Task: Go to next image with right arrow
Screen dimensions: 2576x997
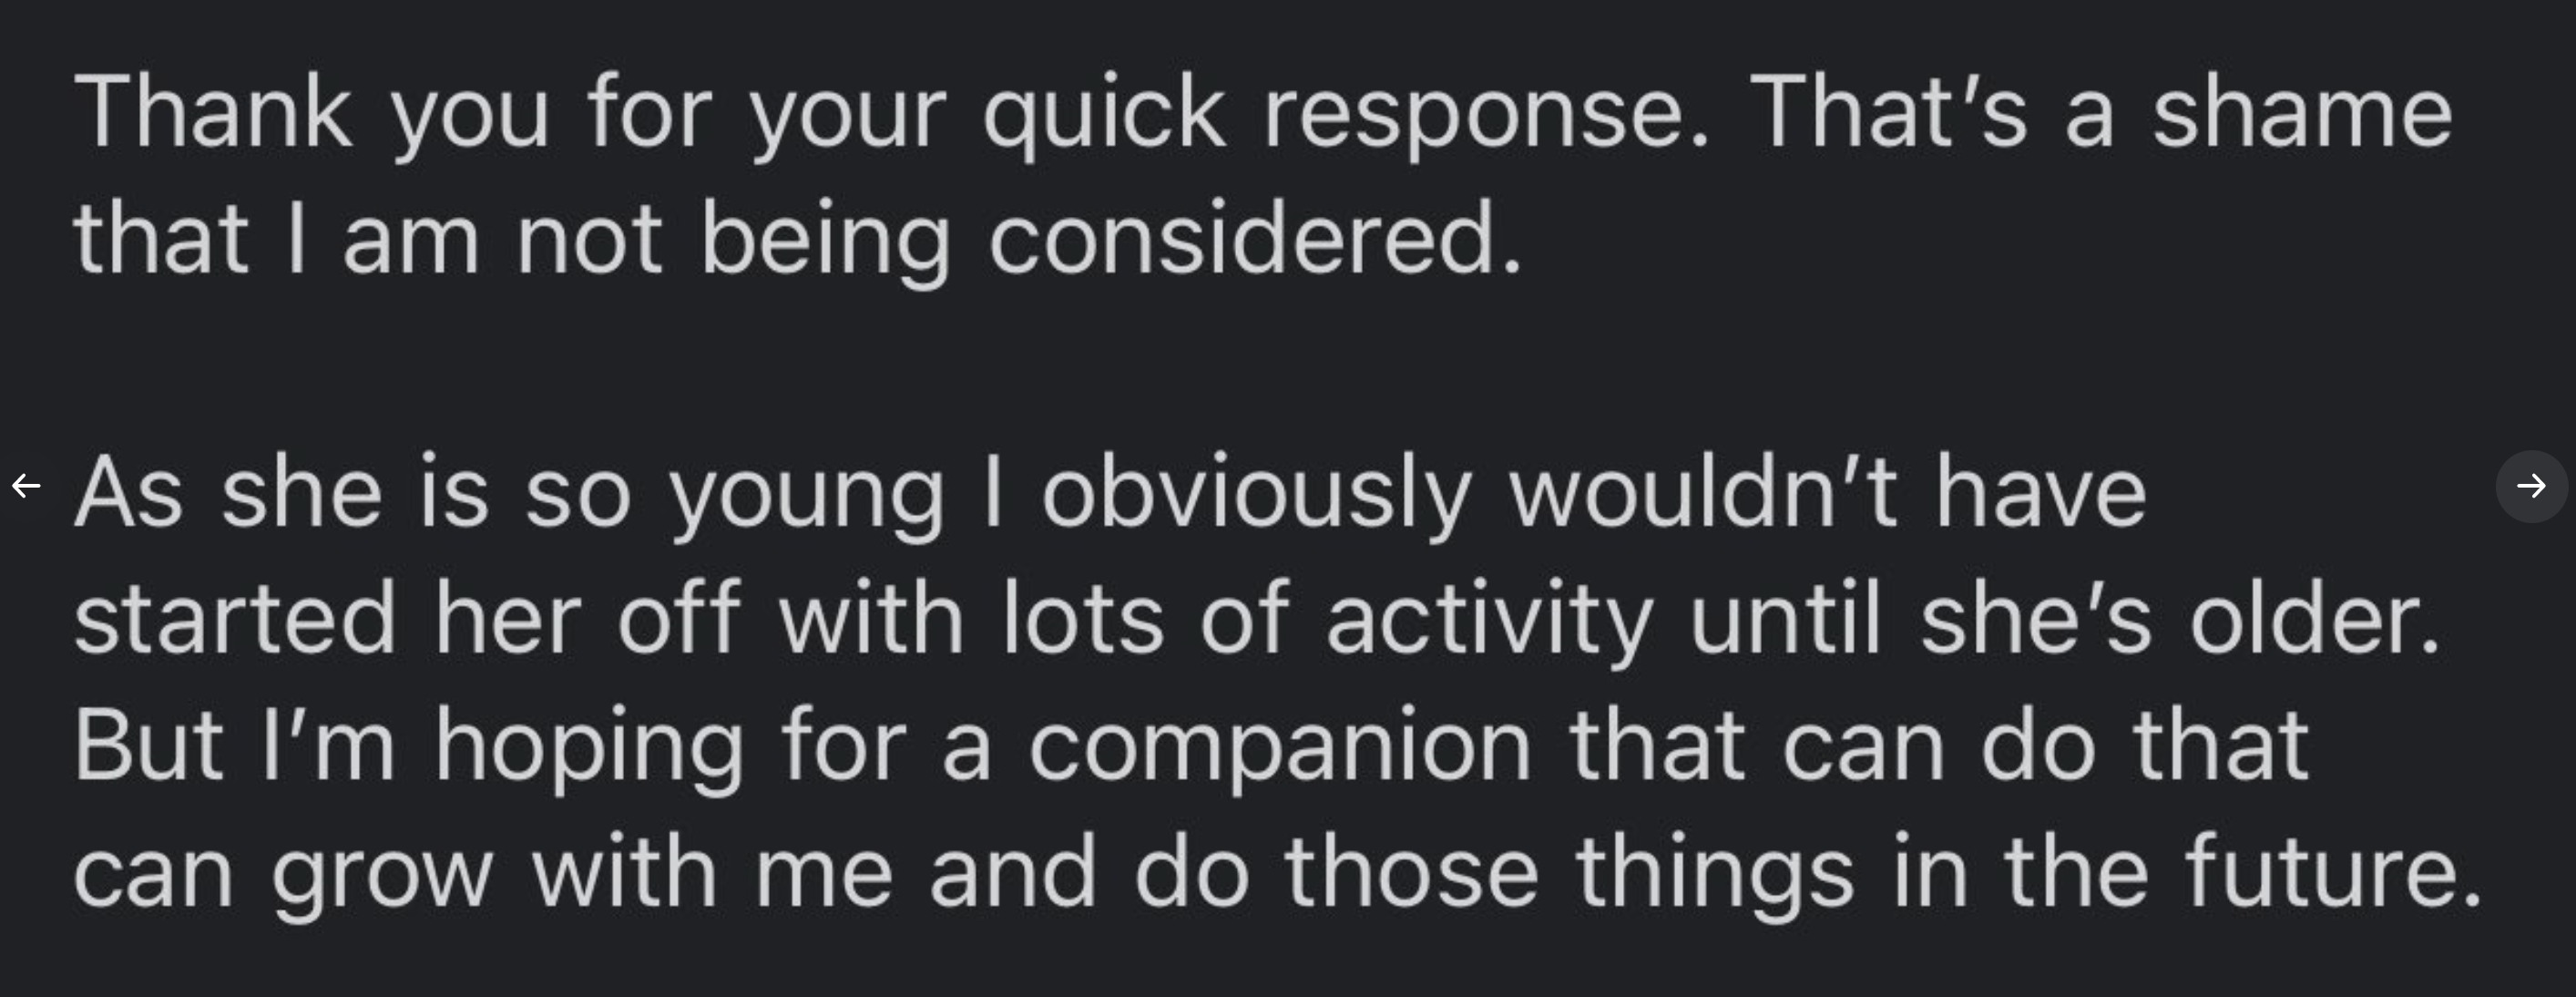Action: pos(2531,486)
